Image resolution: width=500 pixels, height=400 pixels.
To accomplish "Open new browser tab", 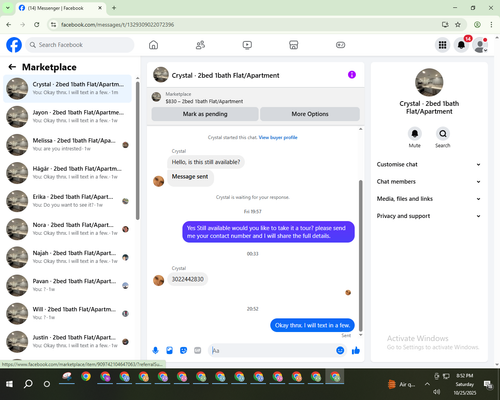I will coord(114,8).
